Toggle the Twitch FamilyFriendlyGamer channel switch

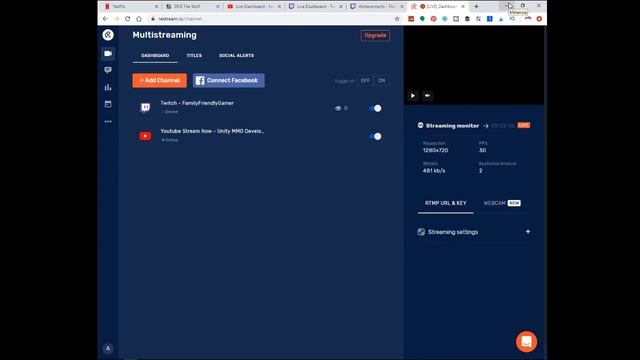[375, 108]
